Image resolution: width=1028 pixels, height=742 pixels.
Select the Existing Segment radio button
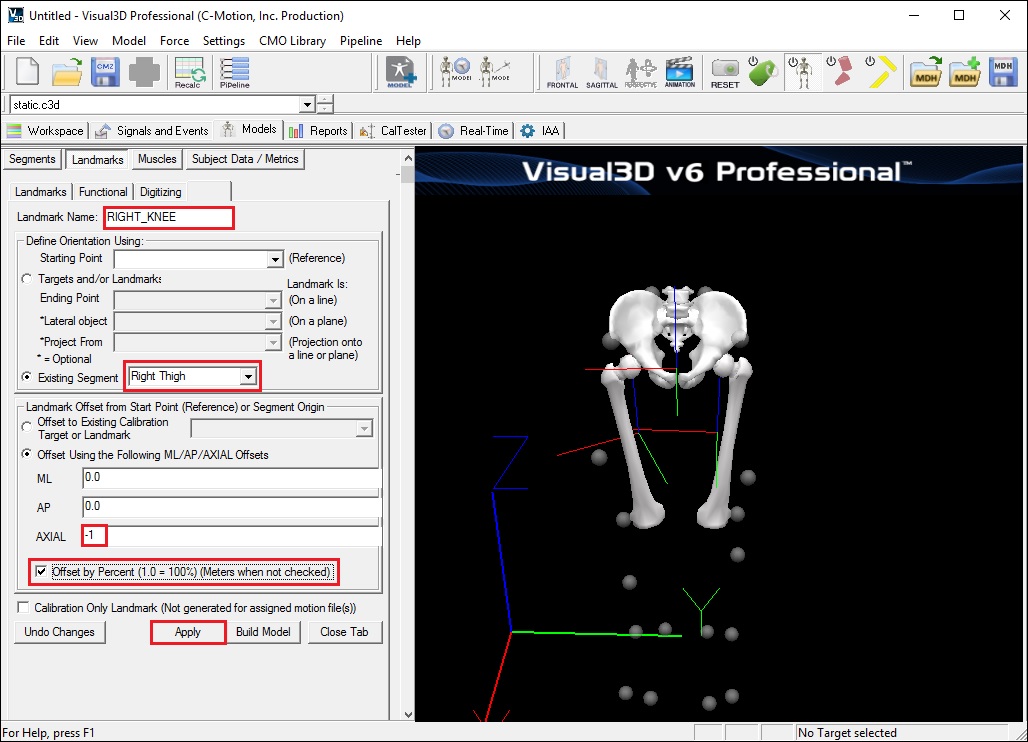[26, 377]
